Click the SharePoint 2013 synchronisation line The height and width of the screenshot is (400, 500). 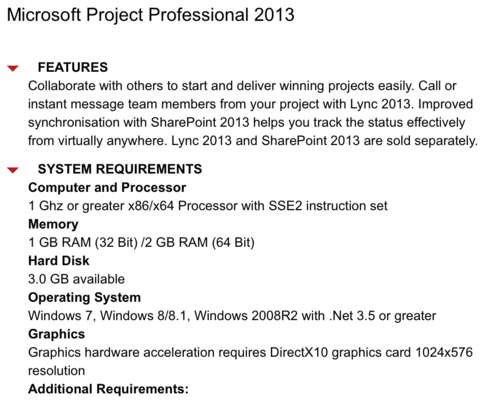[x=247, y=122]
